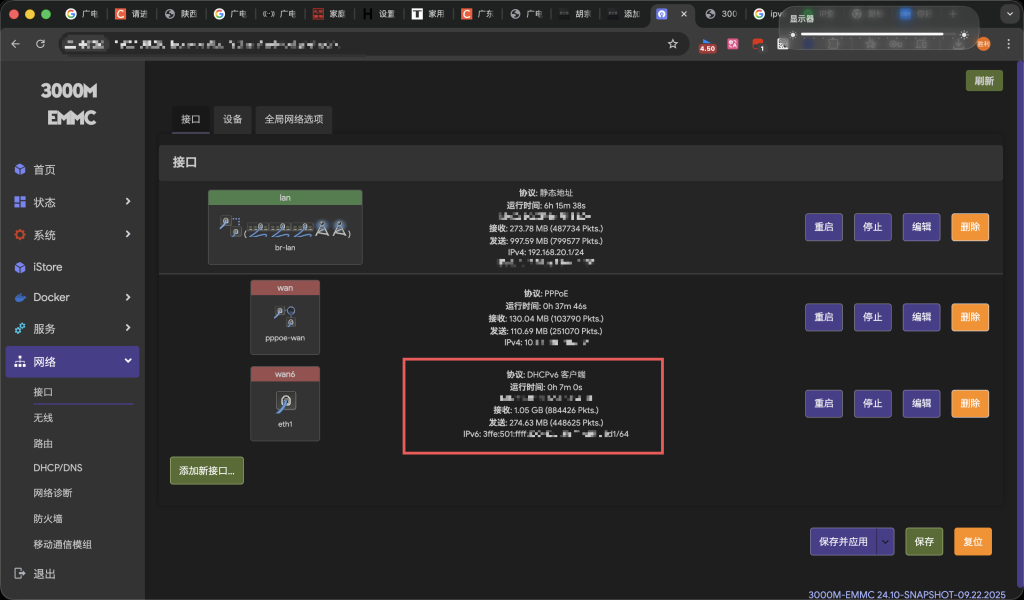Expand the 状态 sidebar submenu
1024x600 pixels.
[x=128, y=202]
